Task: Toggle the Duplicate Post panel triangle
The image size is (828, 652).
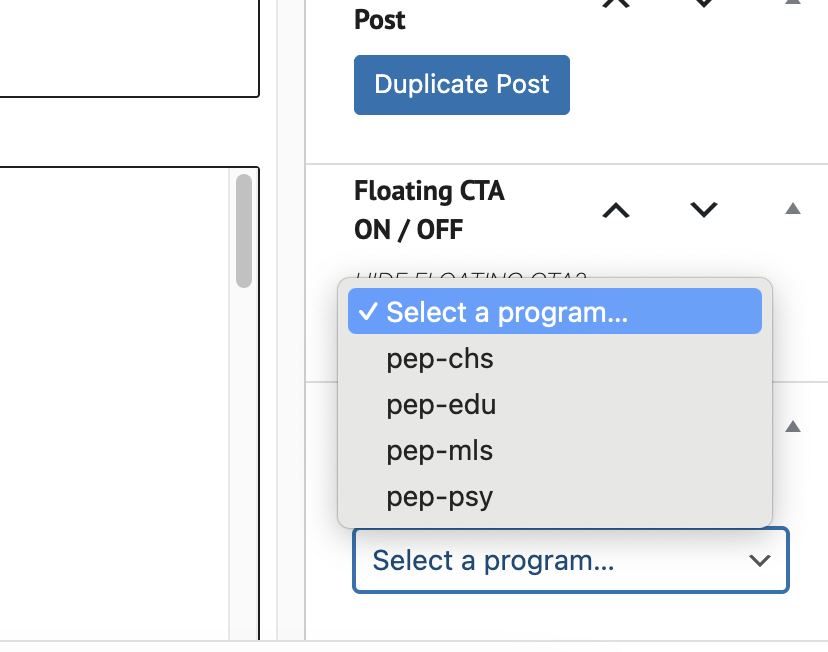Action: pyautogui.click(x=792, y=3)
